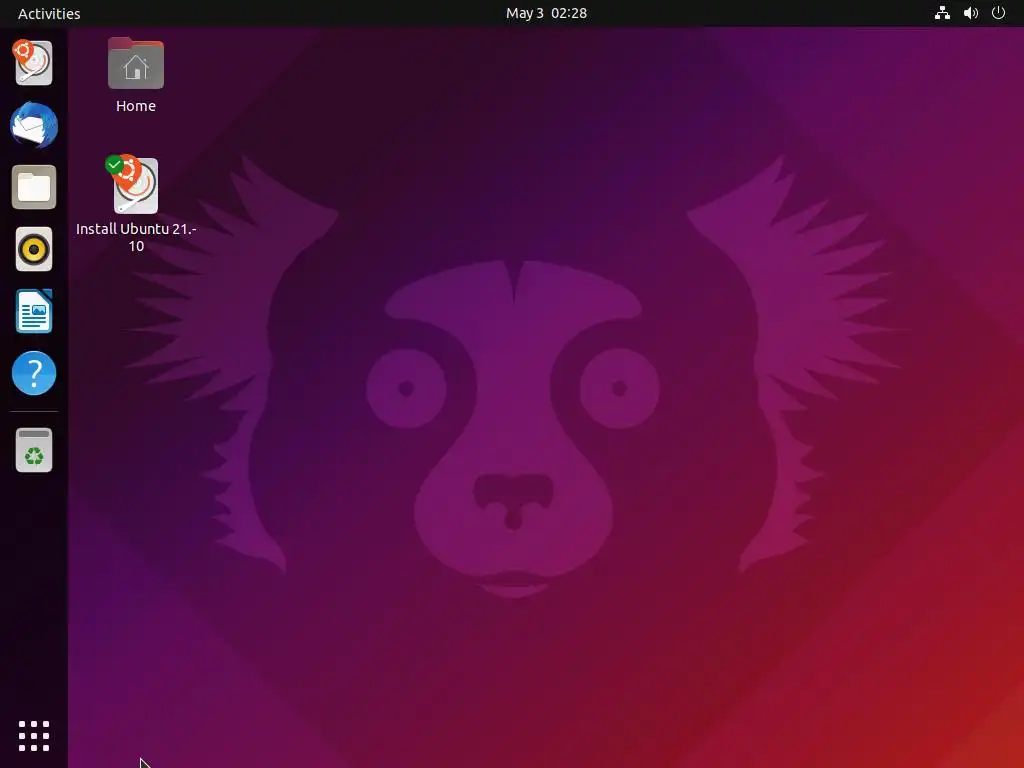Open the Activities overview
Image resolution: width=1024 pixels, height=768 pixels.
coord(49,13)
